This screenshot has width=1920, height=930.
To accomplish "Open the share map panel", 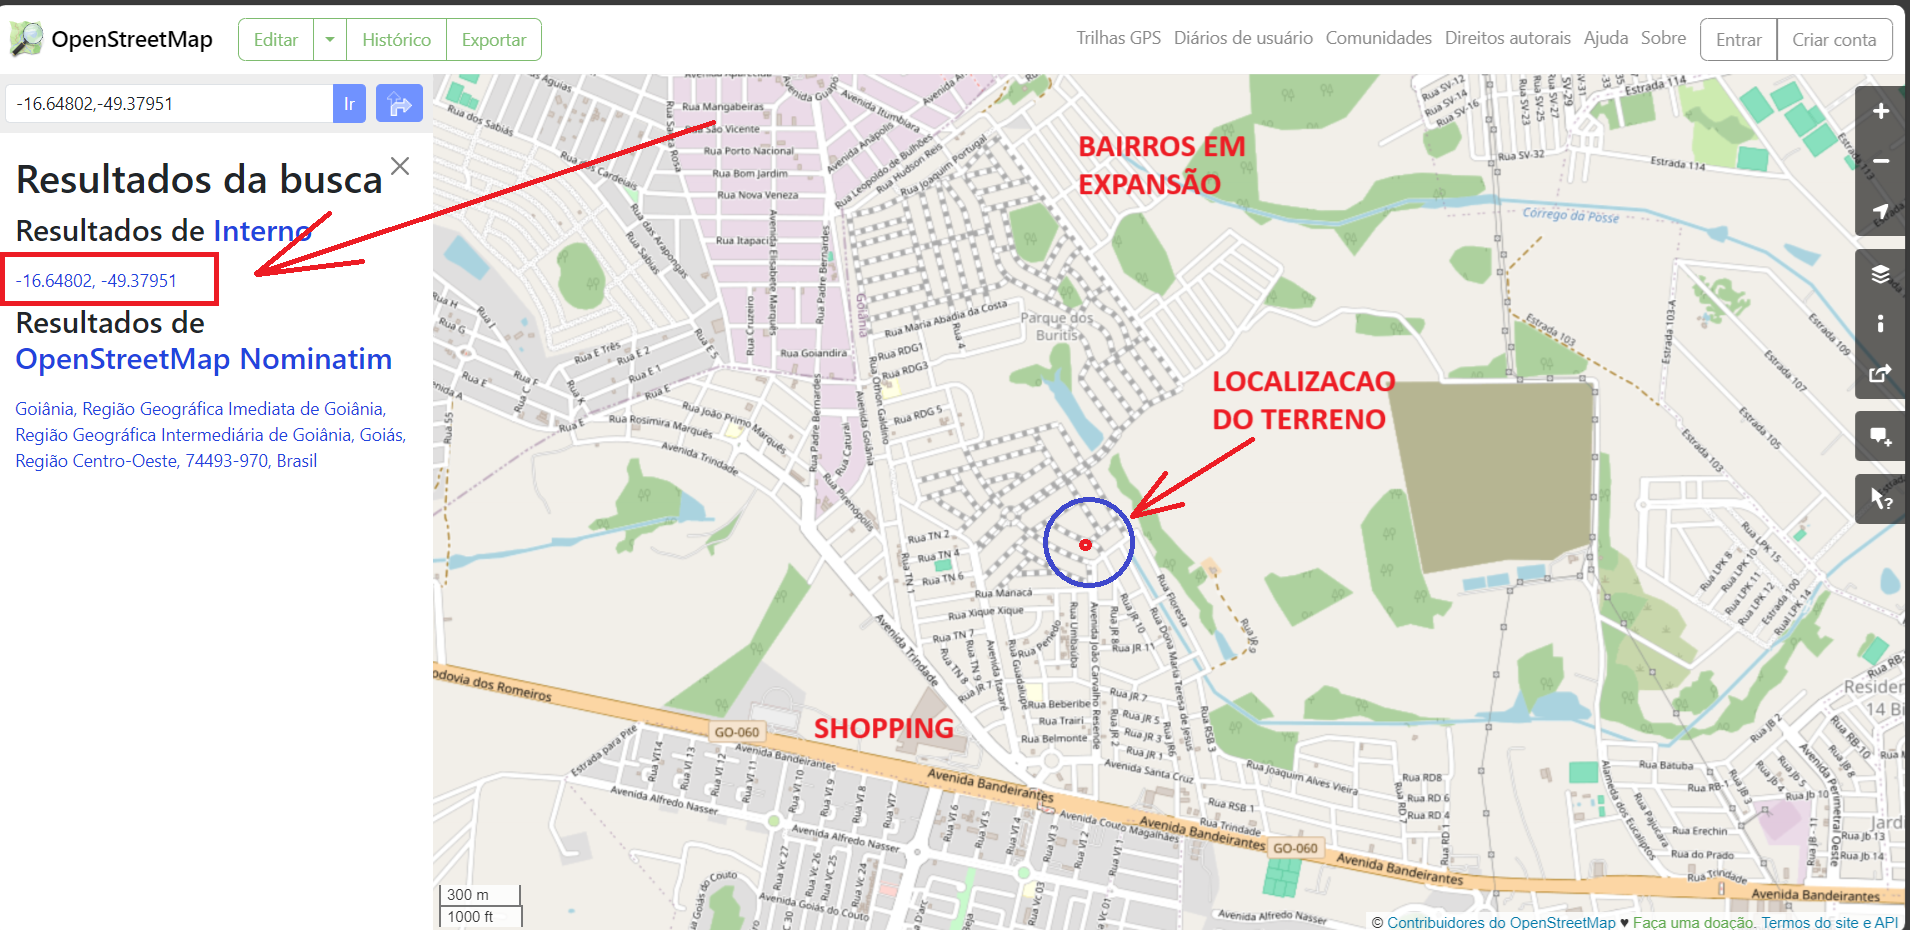I will 1880,374.
